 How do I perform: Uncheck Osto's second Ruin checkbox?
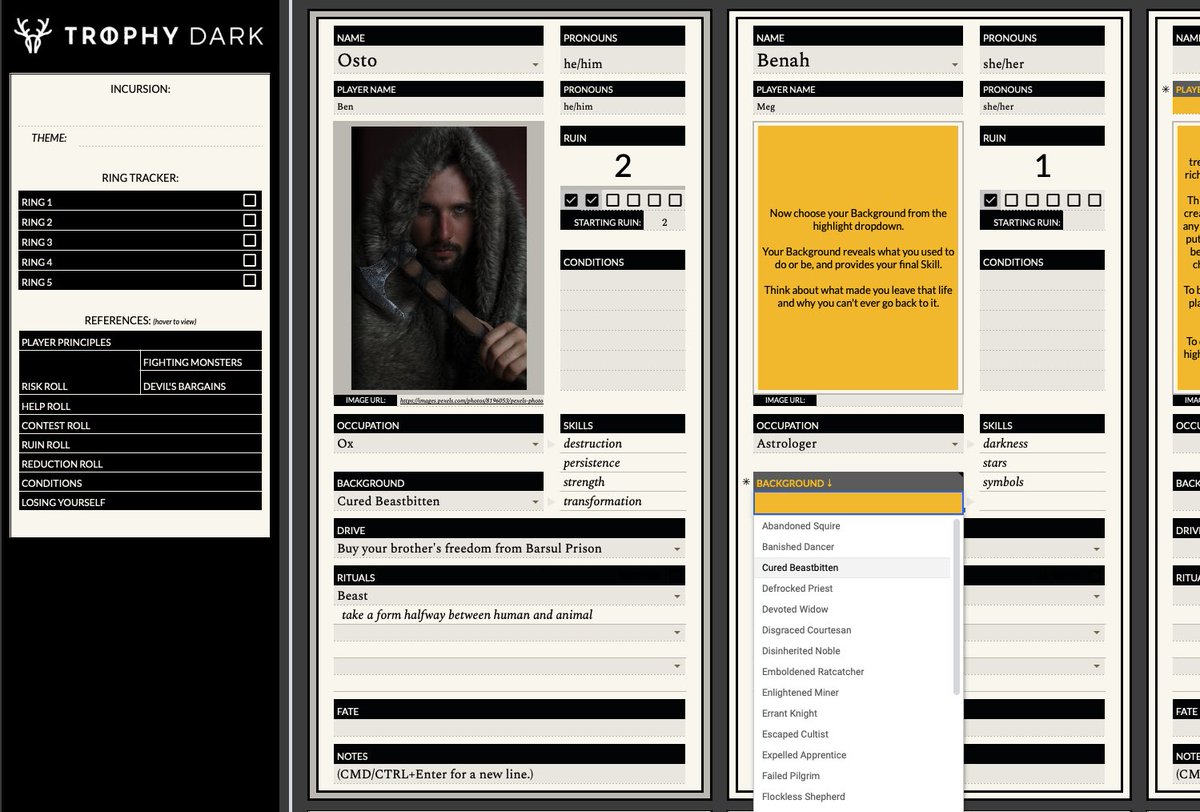[592, 200]
